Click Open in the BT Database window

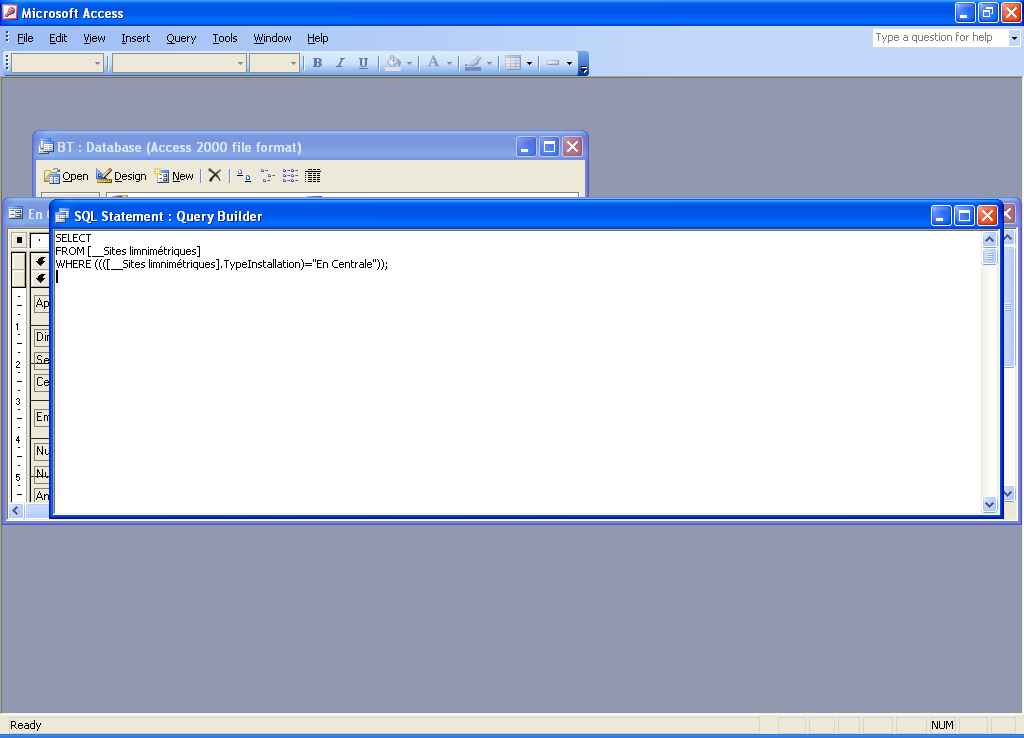pos(67,176)
